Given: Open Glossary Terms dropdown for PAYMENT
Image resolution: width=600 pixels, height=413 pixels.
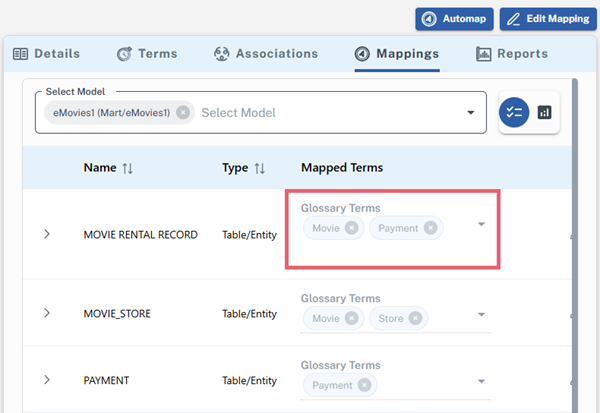Looking at the screenshot, I should point(481,381).
